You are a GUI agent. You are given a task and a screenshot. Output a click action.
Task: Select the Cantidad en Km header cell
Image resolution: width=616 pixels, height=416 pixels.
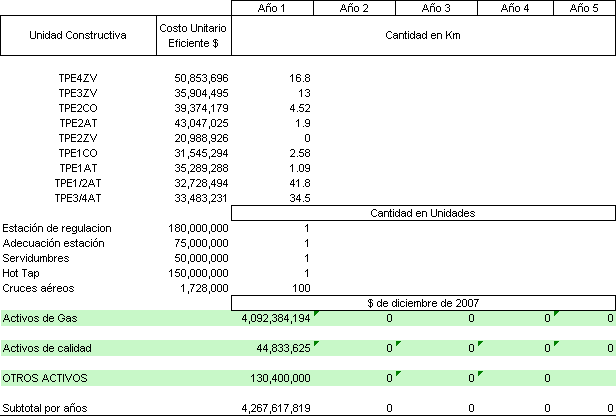pyautogui.click(x=423, y=35)
